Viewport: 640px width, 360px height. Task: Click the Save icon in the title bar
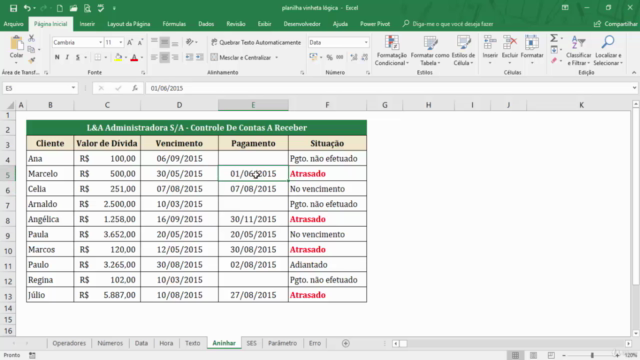click(x=13, y=8)
